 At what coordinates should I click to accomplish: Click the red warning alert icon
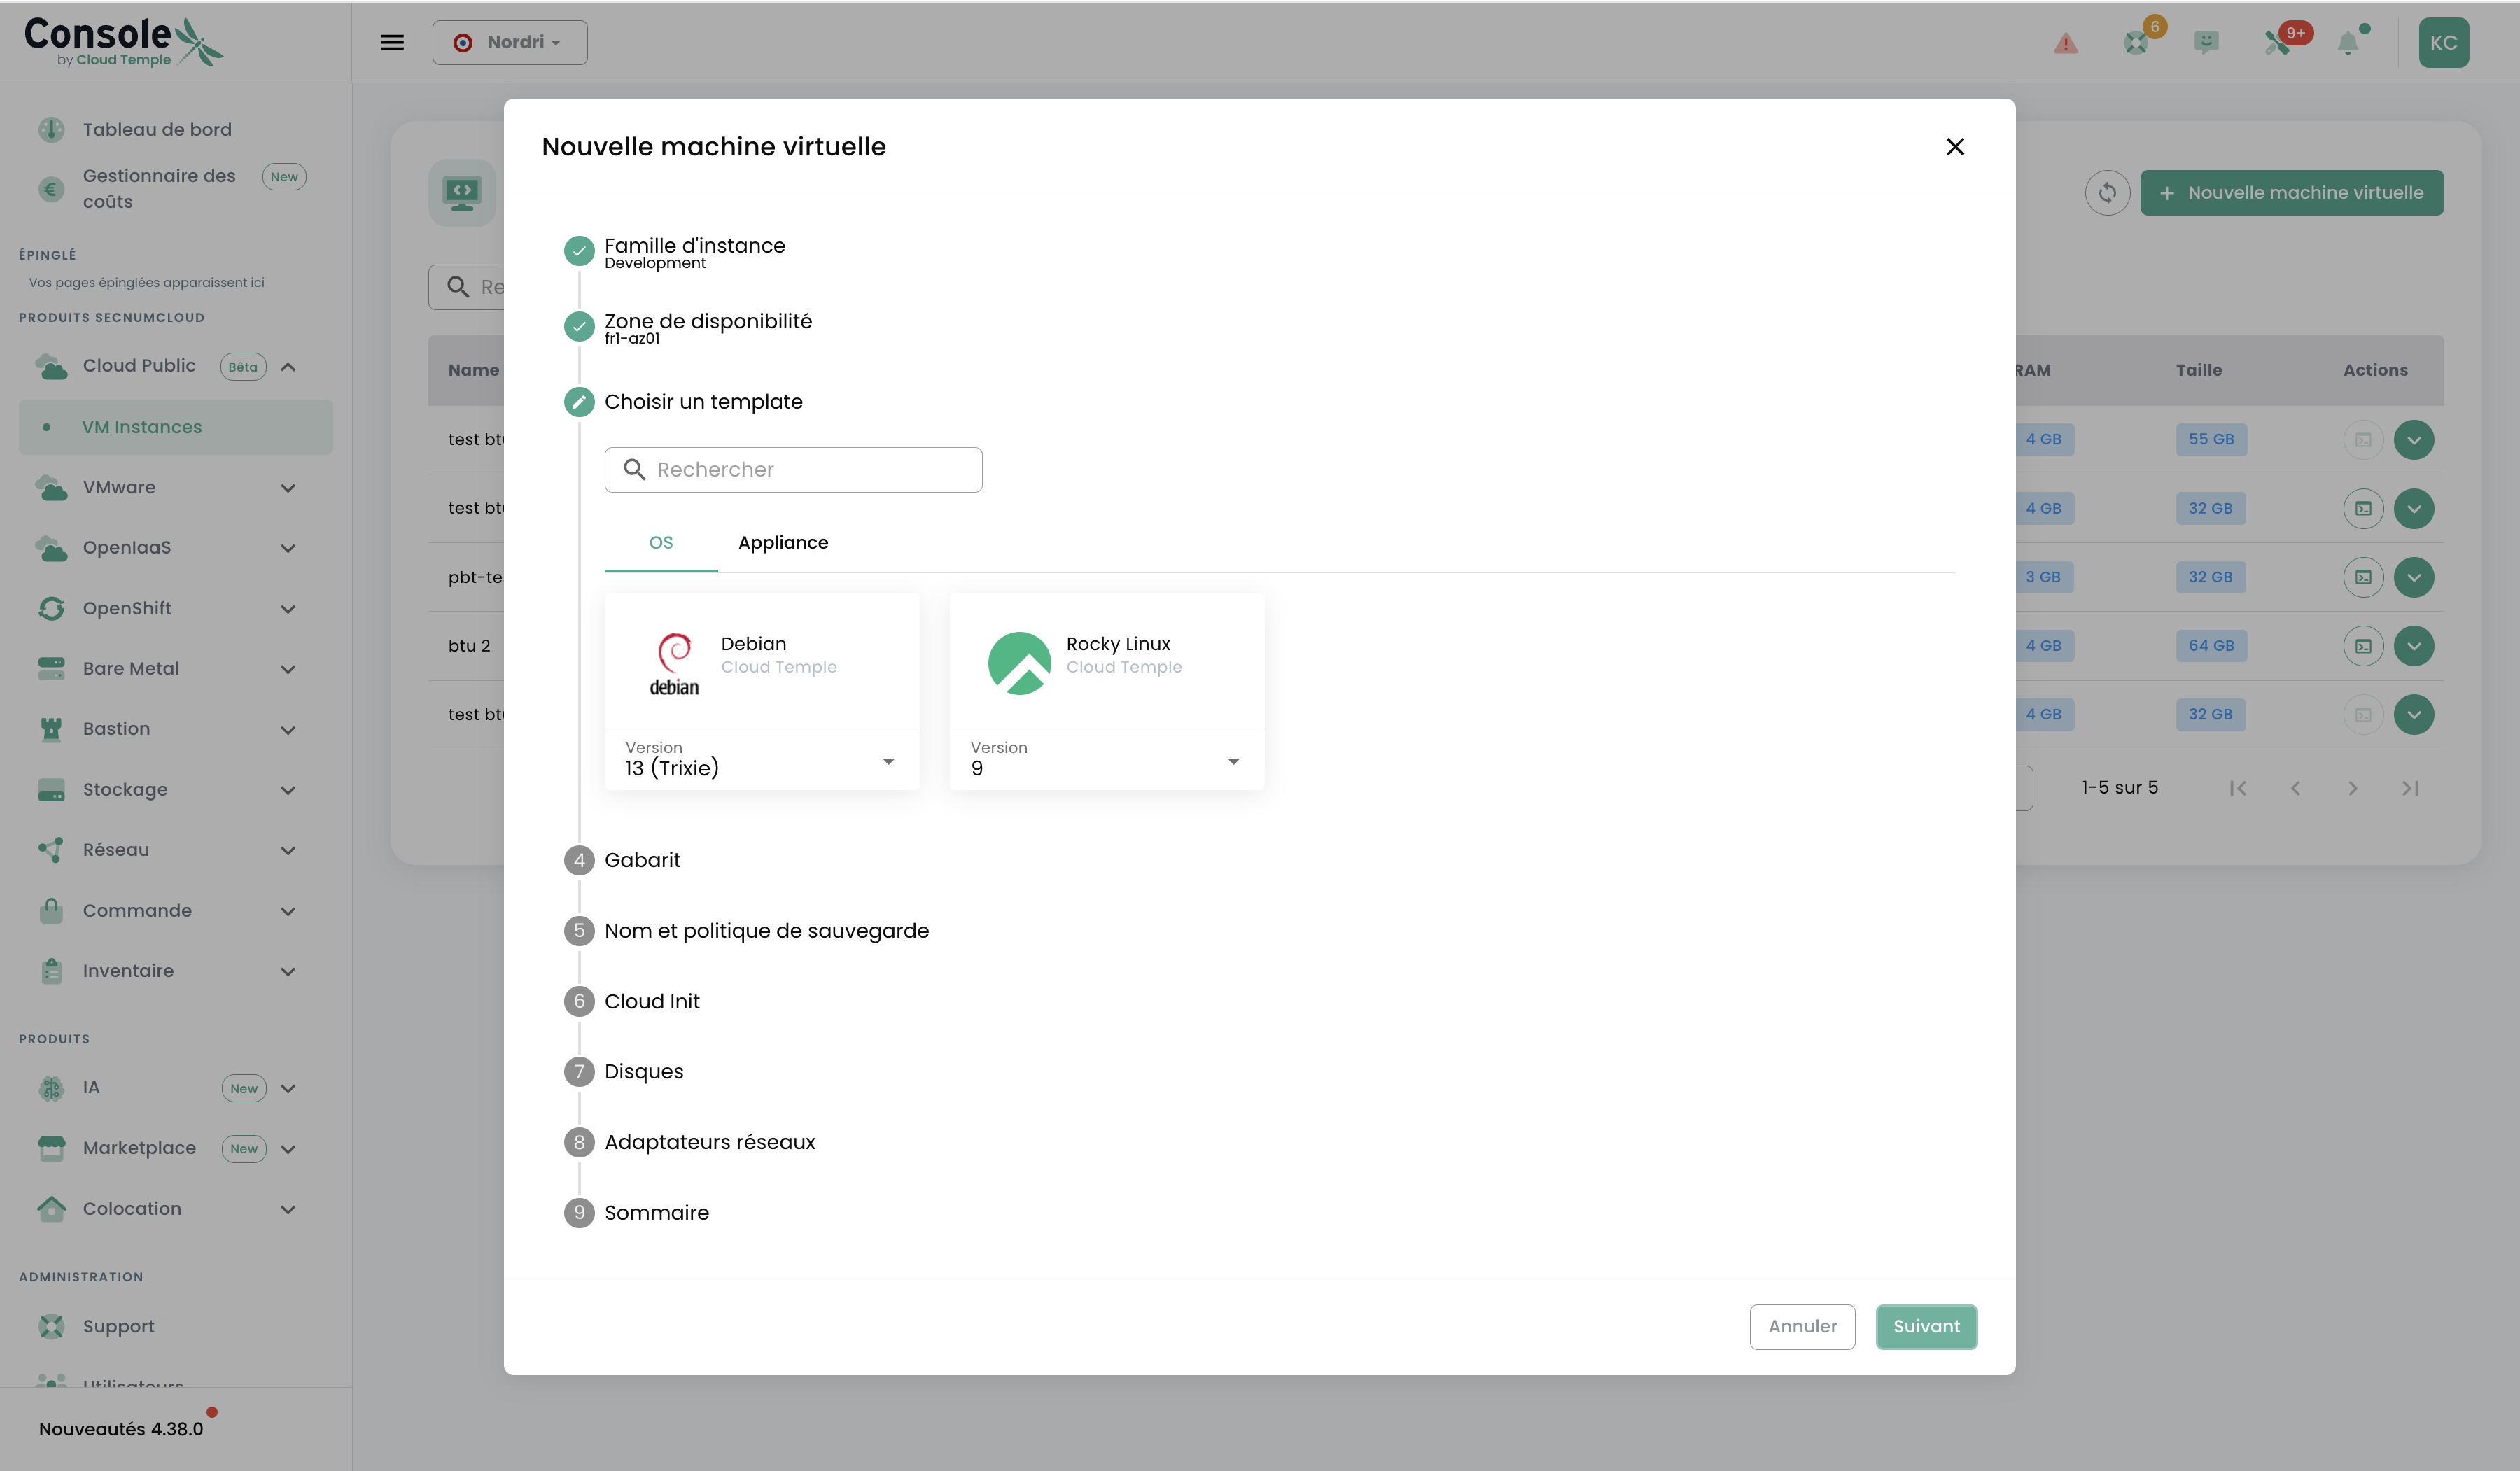[2065, 43]
